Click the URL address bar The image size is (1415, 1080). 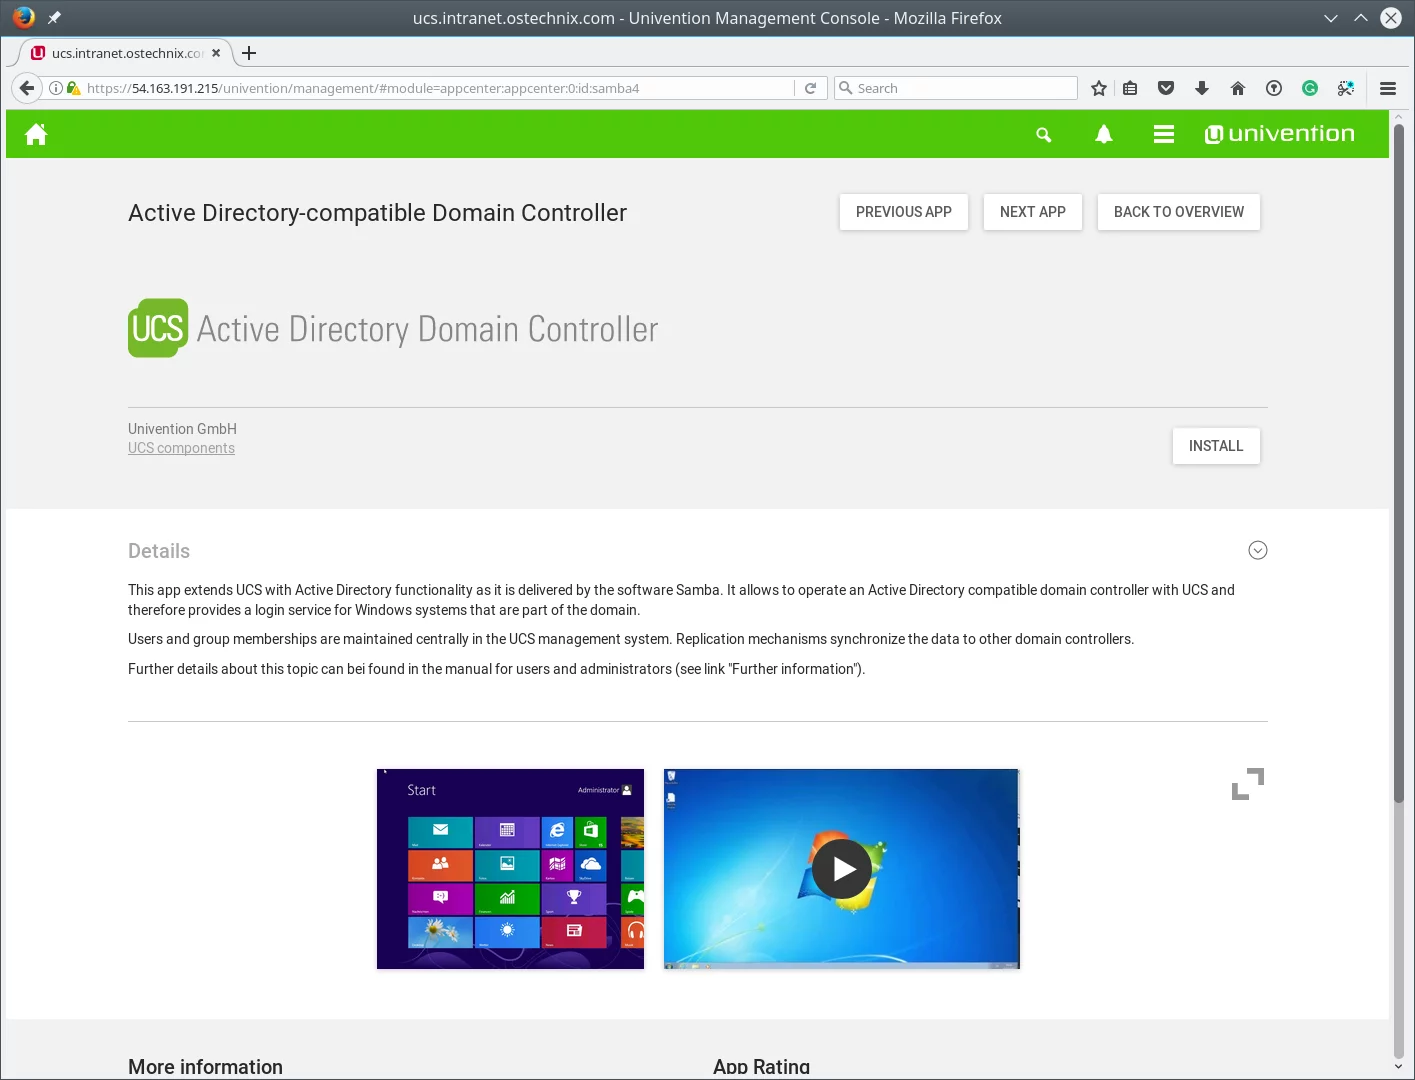pyautogui.click(x=440, y=88)
